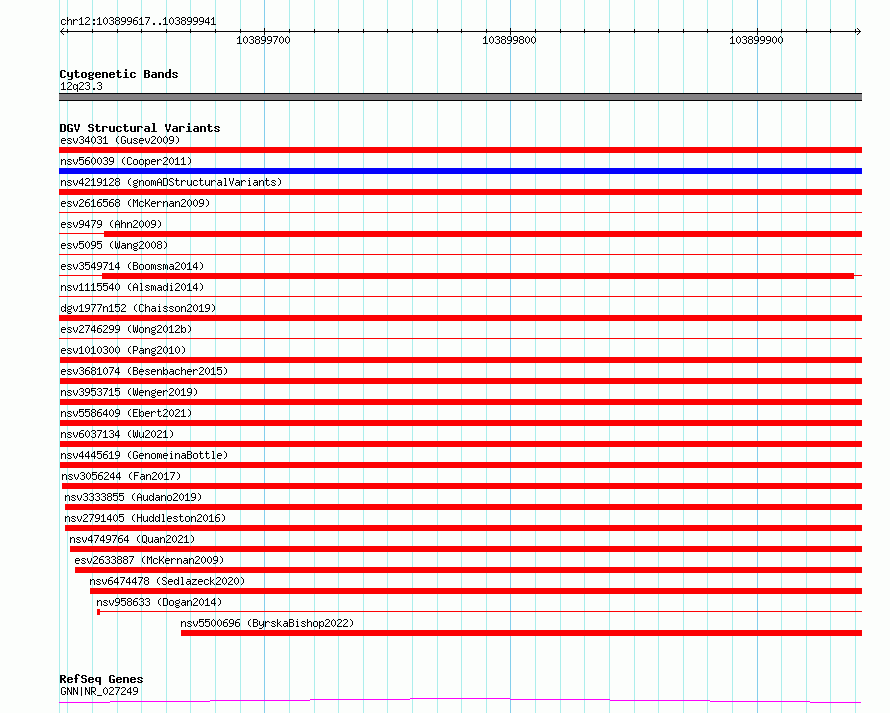Click the red bar under nsv5500696 (ByrskaBishop2022)

coord(522,633)
